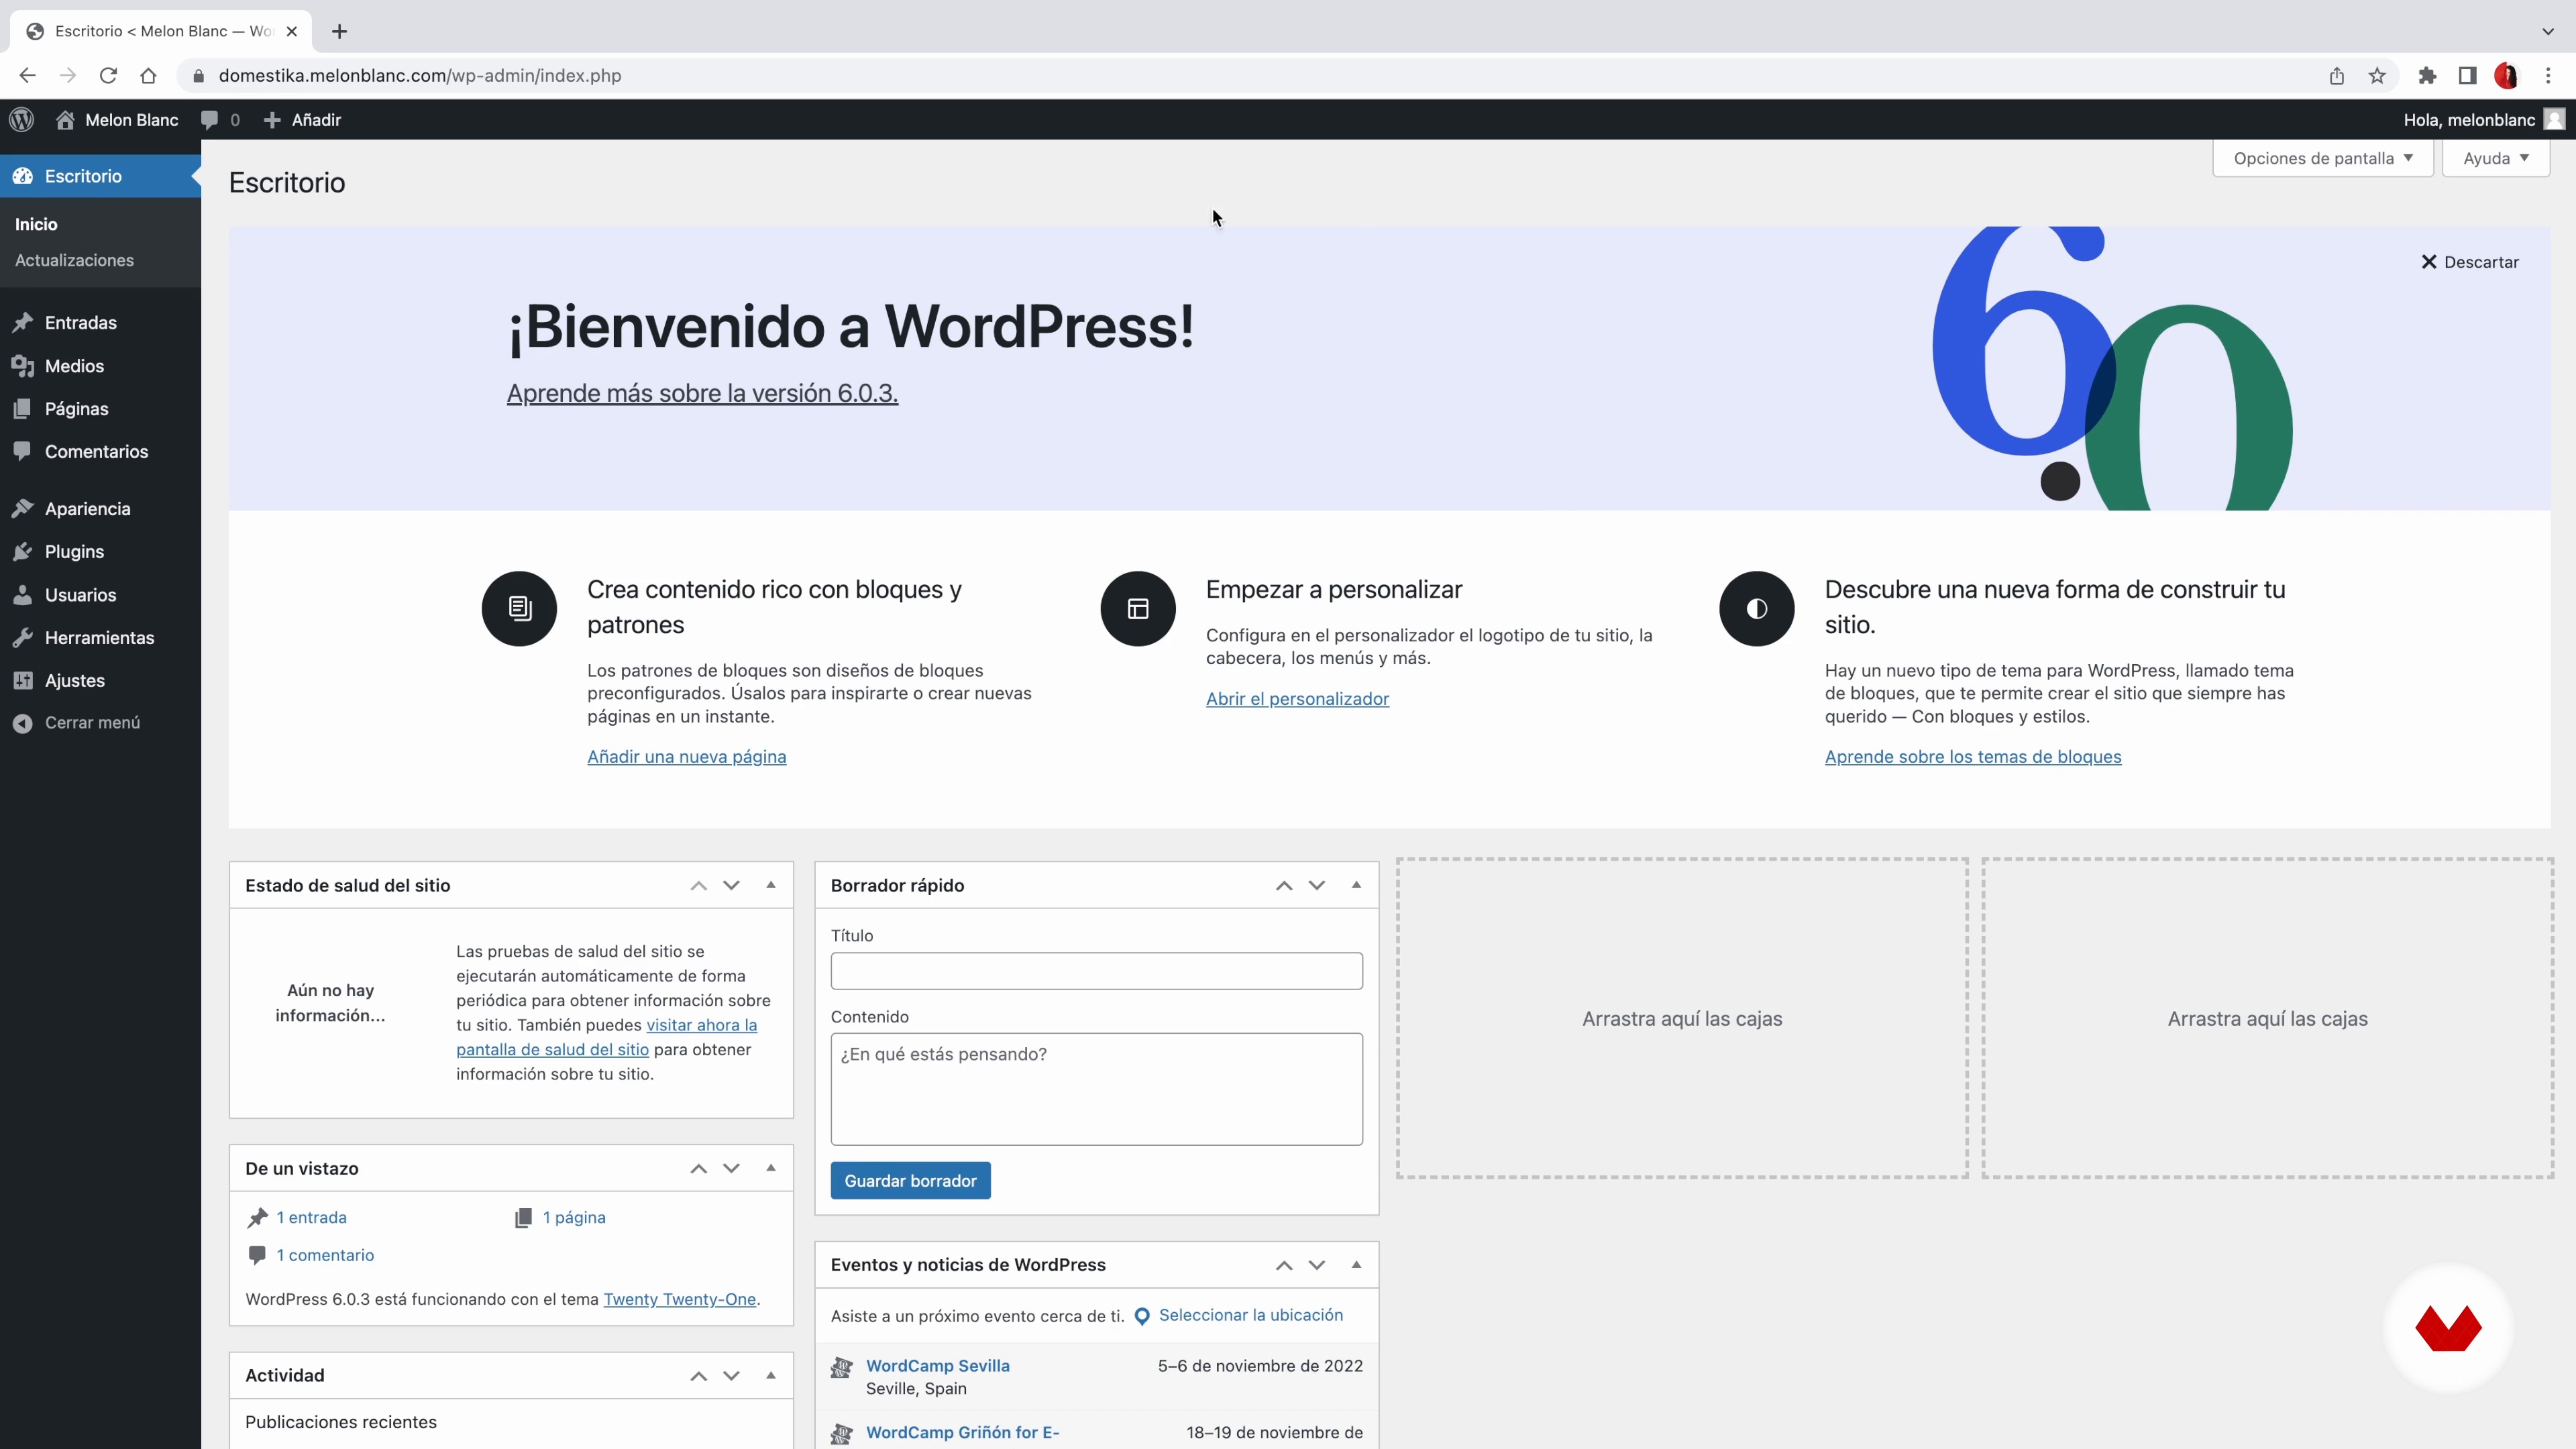Collapse sidebar with Cerrar menú icon
This screenshot has width=2576, height=1449.
(x=23, y=723)
